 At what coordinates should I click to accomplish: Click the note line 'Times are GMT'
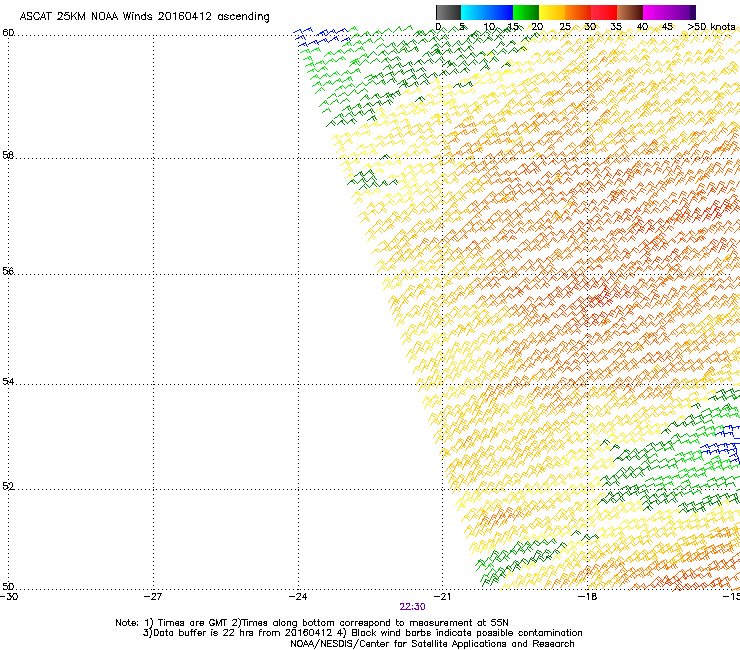pos(312,623)
